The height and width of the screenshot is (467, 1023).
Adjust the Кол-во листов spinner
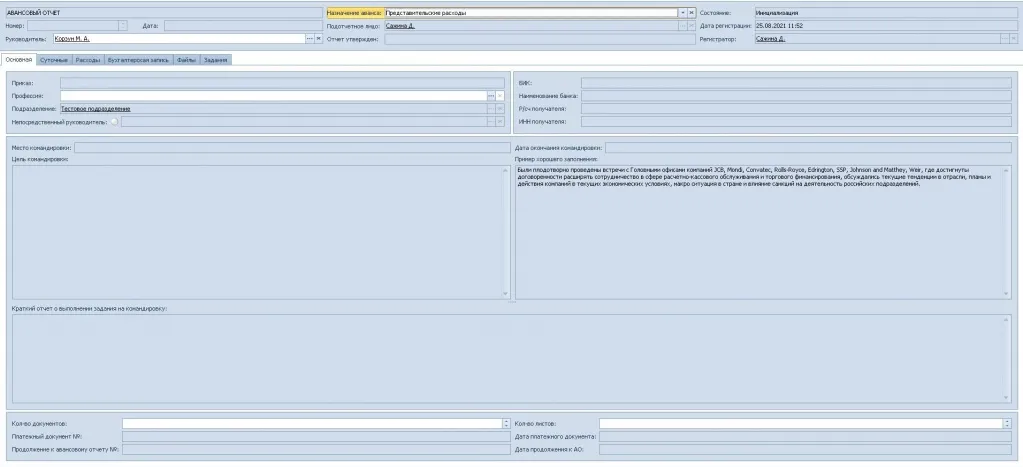tap(1006, 423)
